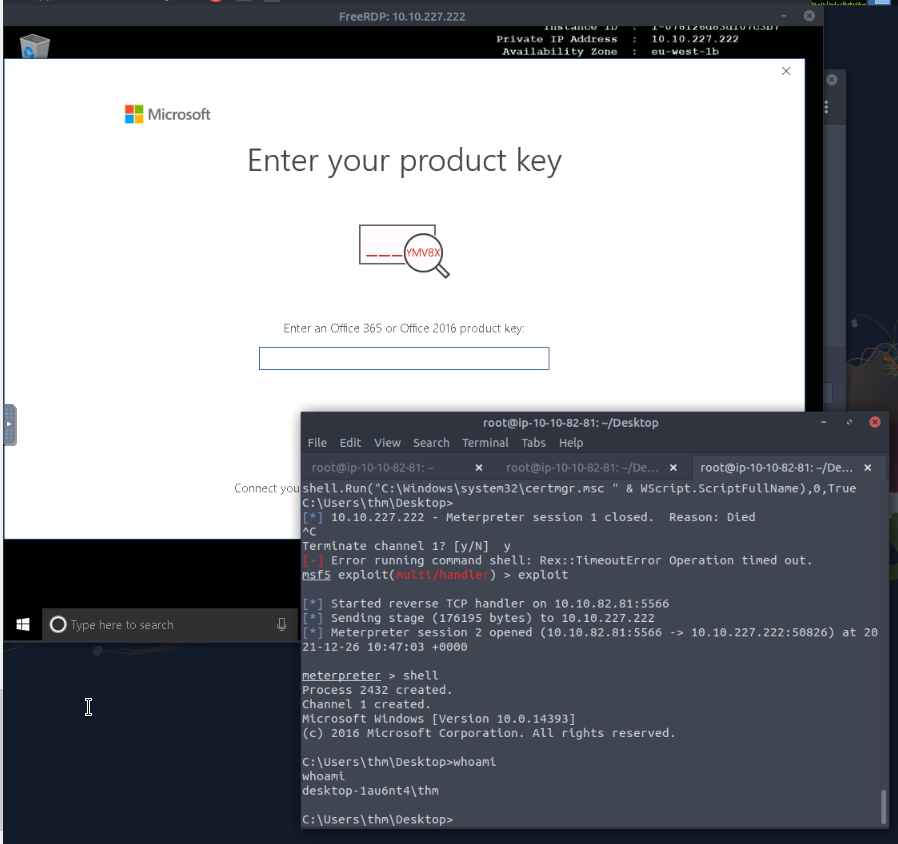
Task: Click the Microsoft logo in the Office dialog
Action: (x=168, y=114)
